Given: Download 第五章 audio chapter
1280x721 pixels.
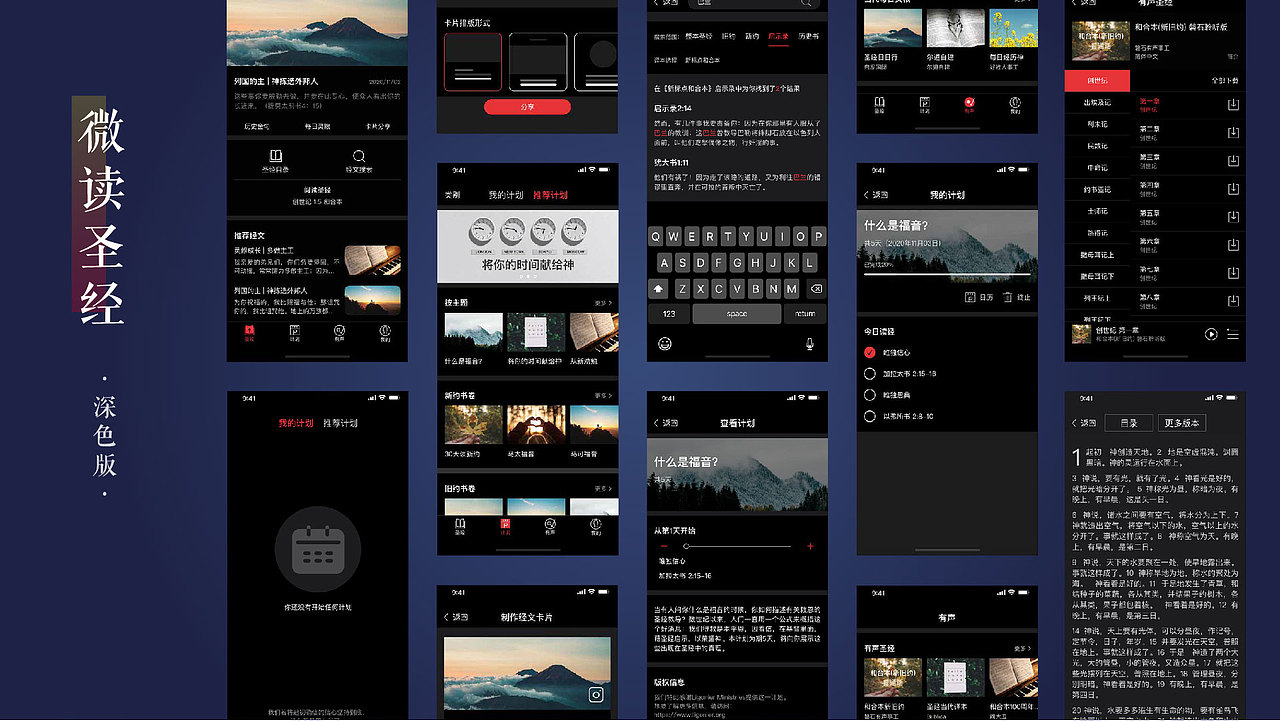Looking at the screenshot, I should click(x=1233, y=216).
